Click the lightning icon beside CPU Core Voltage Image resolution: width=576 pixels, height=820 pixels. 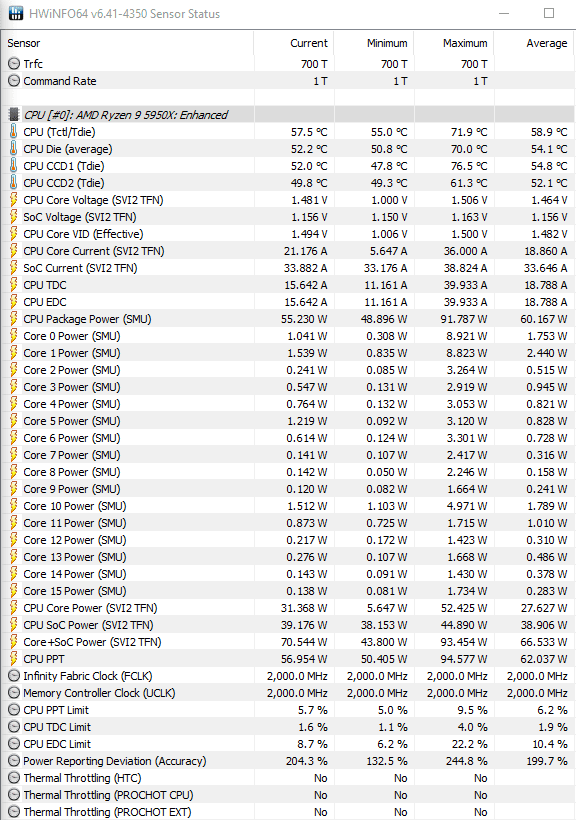pyautogui.click(x=14, y=200)
